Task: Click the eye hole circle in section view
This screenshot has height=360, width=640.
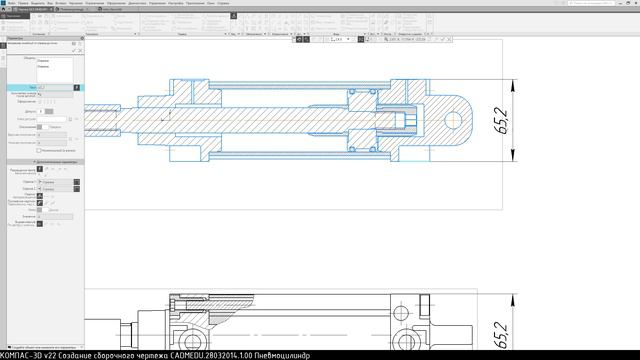Action: (x=453, y=120)
